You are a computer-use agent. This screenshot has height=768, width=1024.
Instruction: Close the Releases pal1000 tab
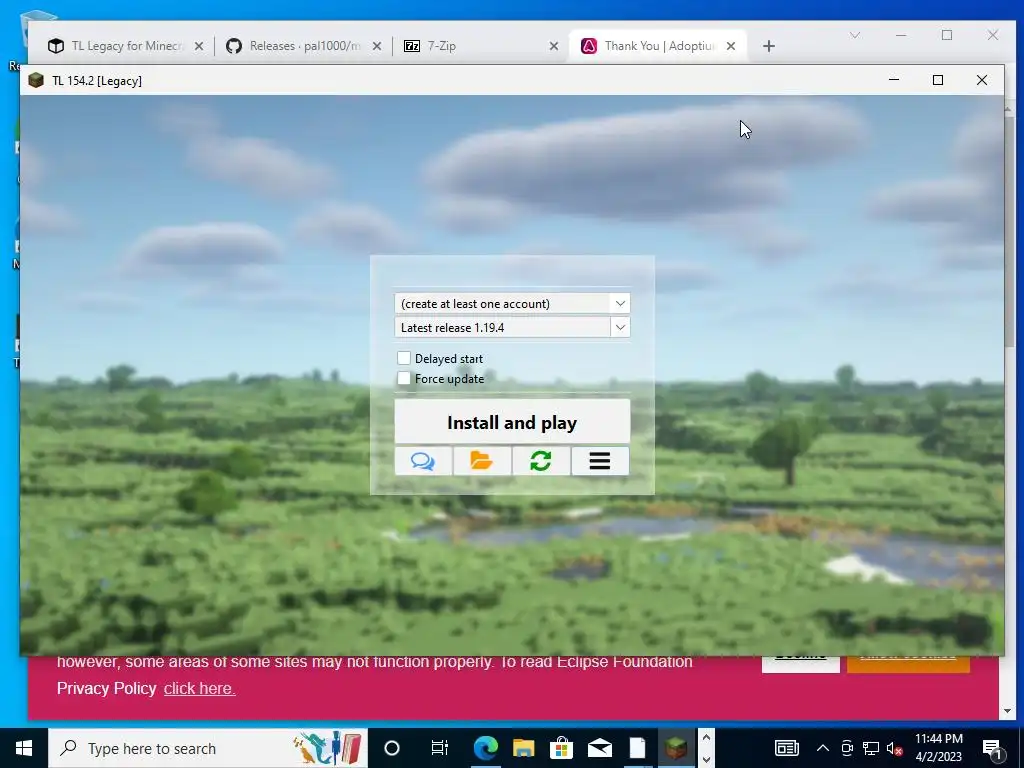377,46
